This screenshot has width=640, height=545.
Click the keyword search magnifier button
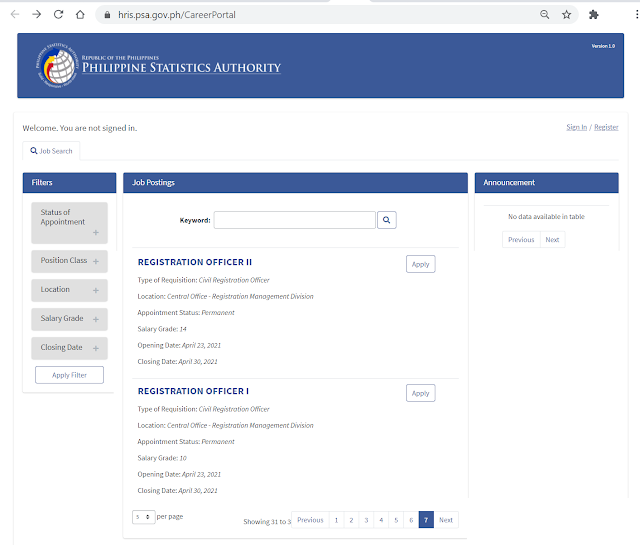(387, 220)
